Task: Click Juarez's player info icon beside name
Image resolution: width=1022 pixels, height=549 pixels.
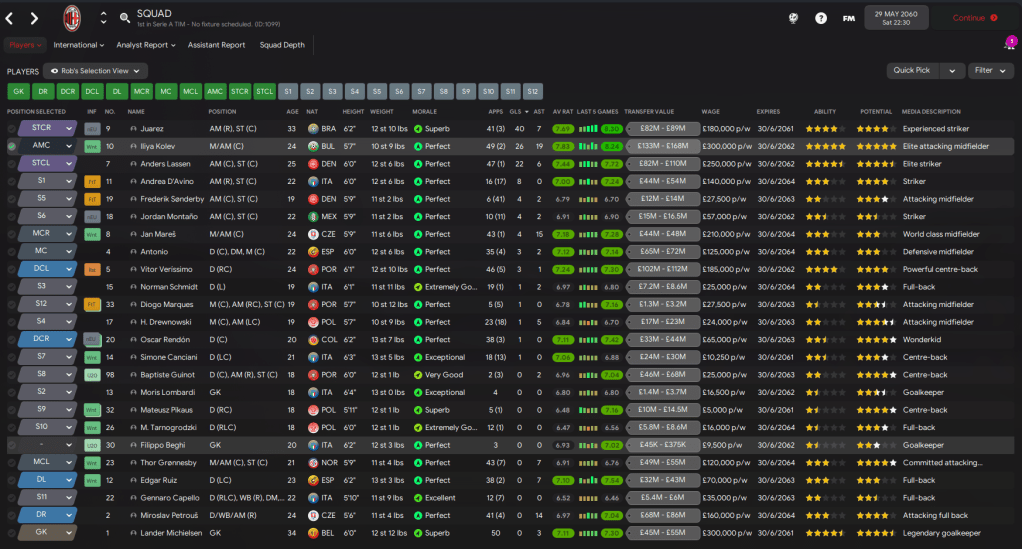Action: [133, 129]
